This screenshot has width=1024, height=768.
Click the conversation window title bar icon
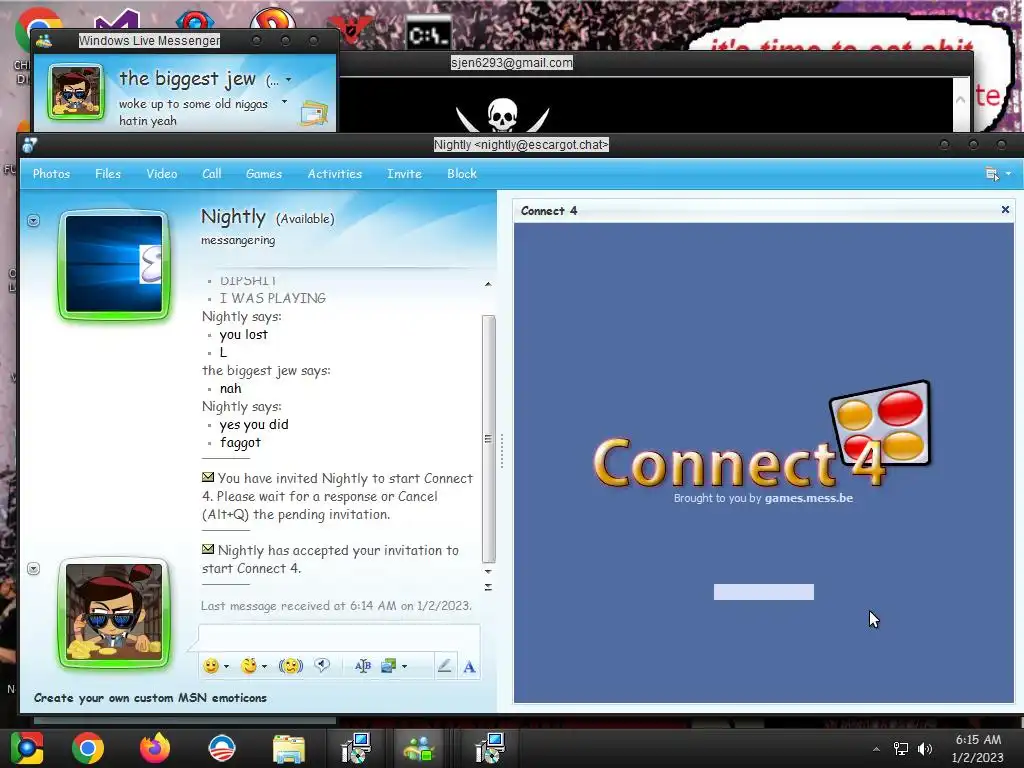[30, 144]
